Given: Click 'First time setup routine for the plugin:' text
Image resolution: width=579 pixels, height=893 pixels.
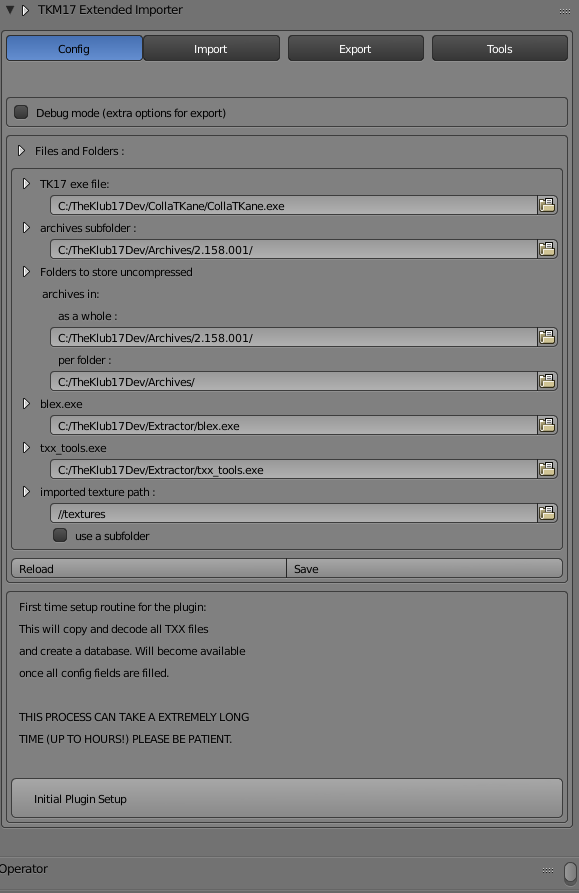Looking at the screenshot, I should point(113,607).
